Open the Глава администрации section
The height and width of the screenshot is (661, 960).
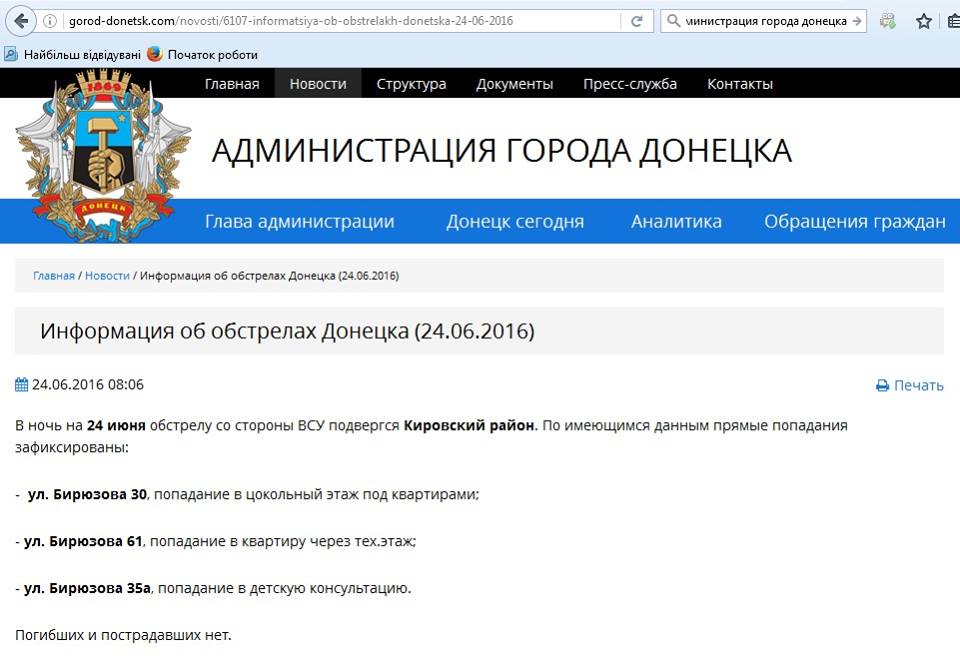coord(299,222)
